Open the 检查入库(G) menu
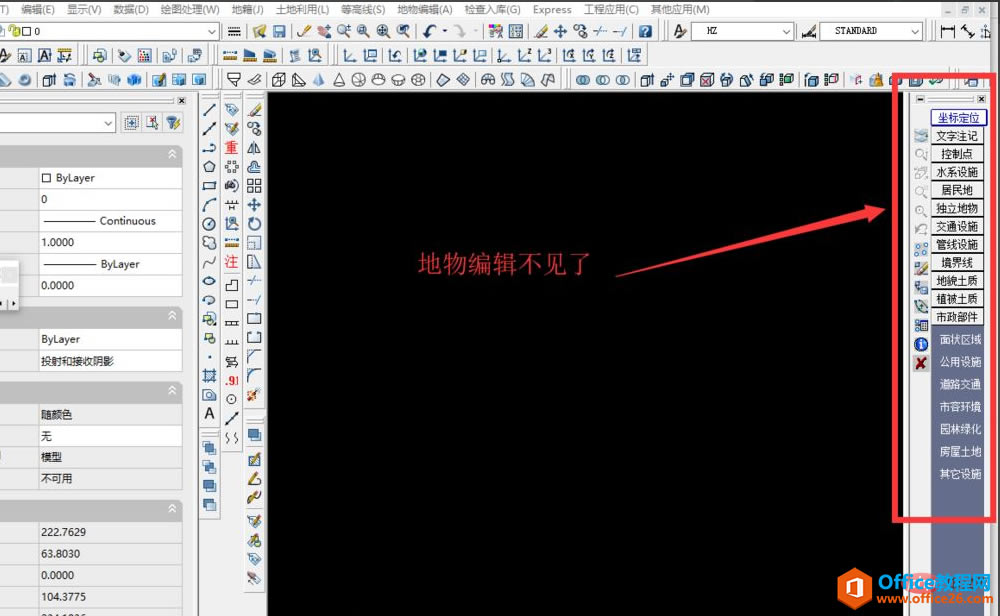The width and height of the screenshot is (1000, 616). [492, 10]
